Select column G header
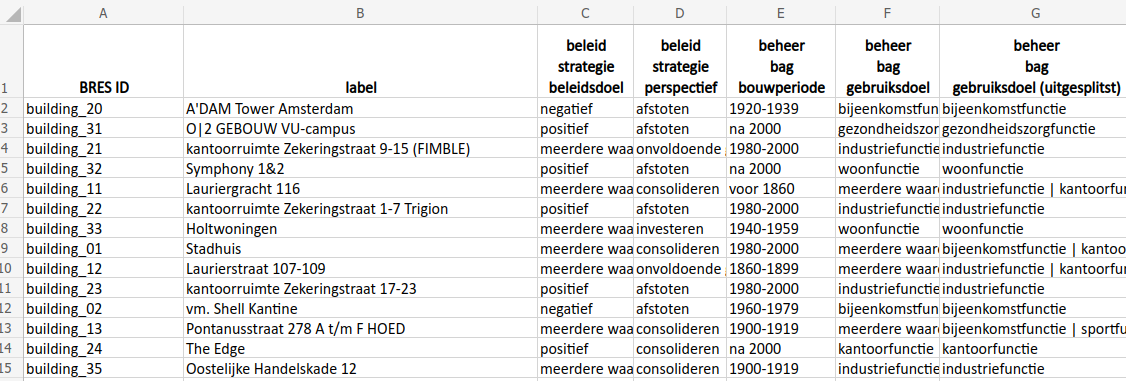This screenshot has height=381, width=1126. 1032,13
